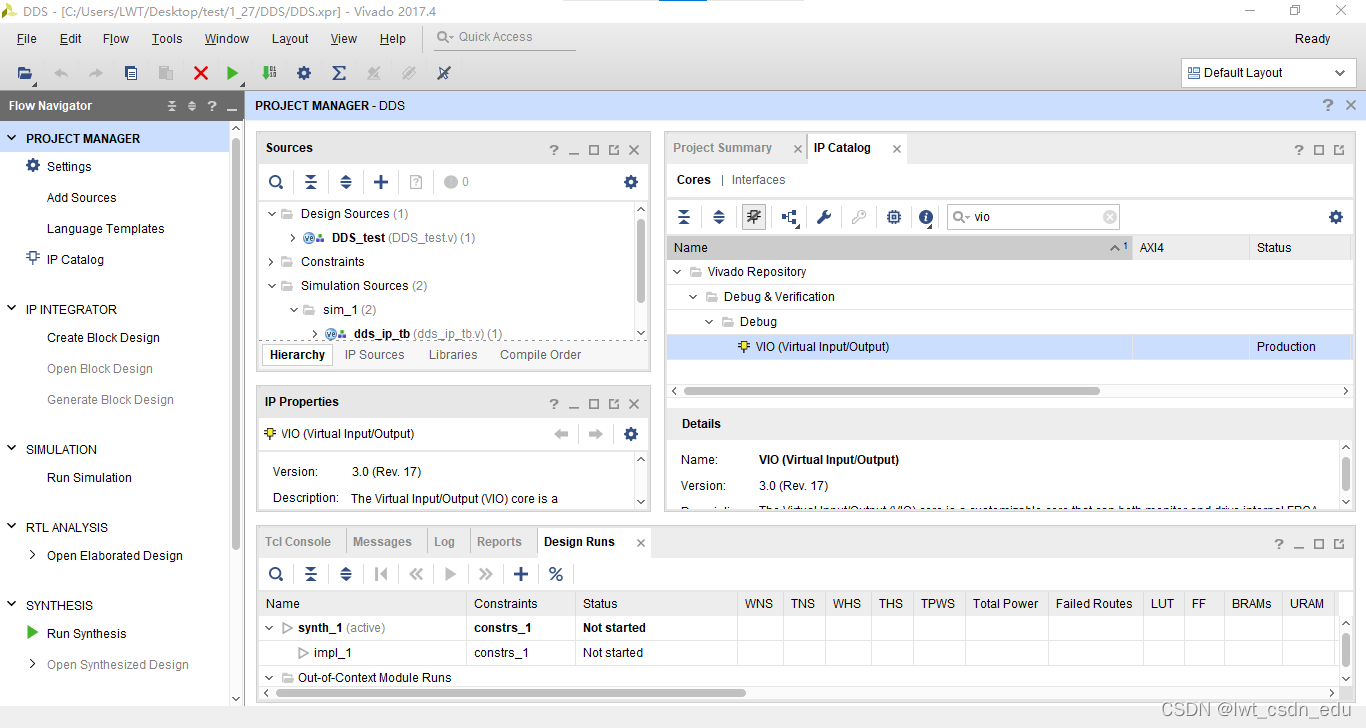Image resolution: width=1366 pixels, height=728 pixels.
Task: Open the Compile Order tab
Action: click(x=541, y=355)
